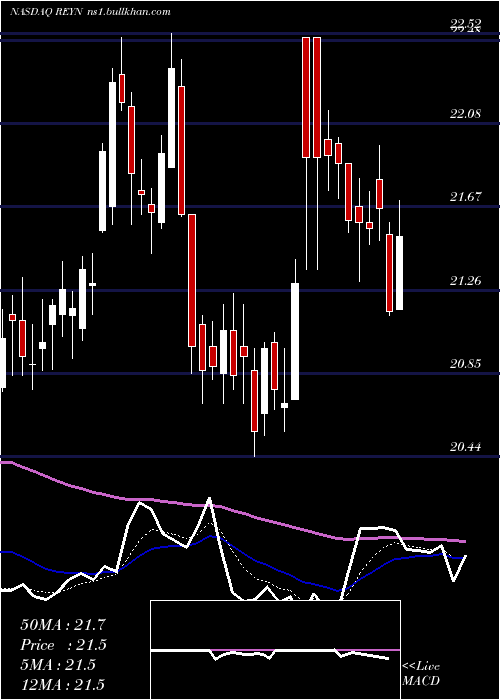Click the 5MA : 21.5 readout
The width and height of the screenshot is (500, 700).
click(58, 665)
